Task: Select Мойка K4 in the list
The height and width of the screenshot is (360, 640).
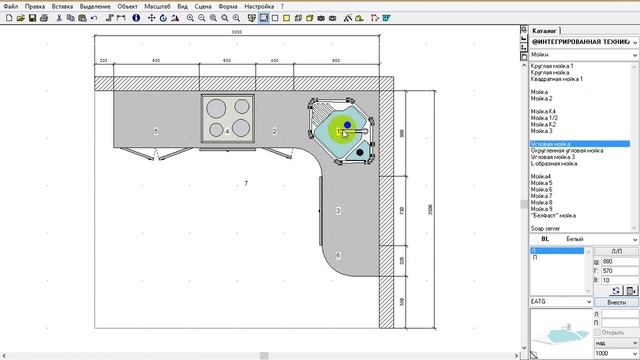Action: [543, 111]
